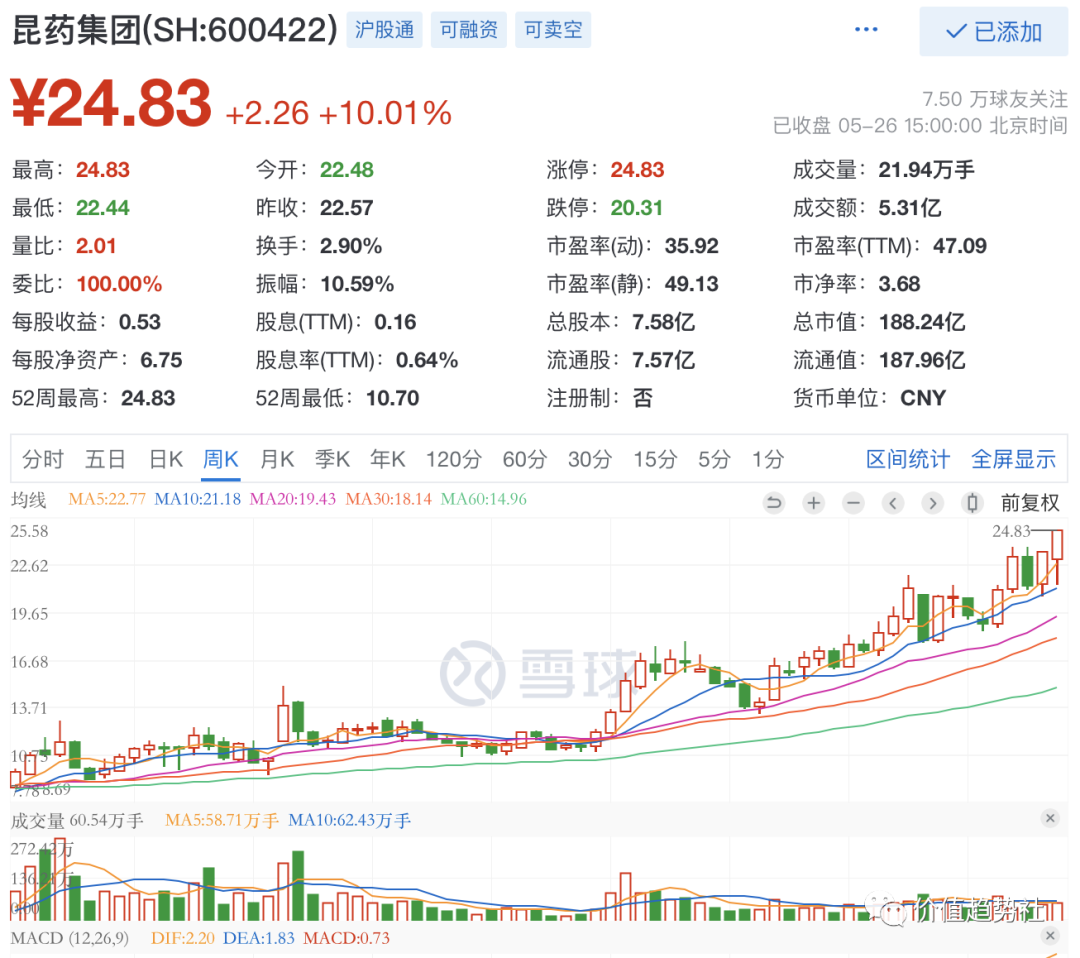Viewport: 1080px width, 958px height.
Task: Click the MA30:18.14 legend value
Action: click(x=388, y=499)
